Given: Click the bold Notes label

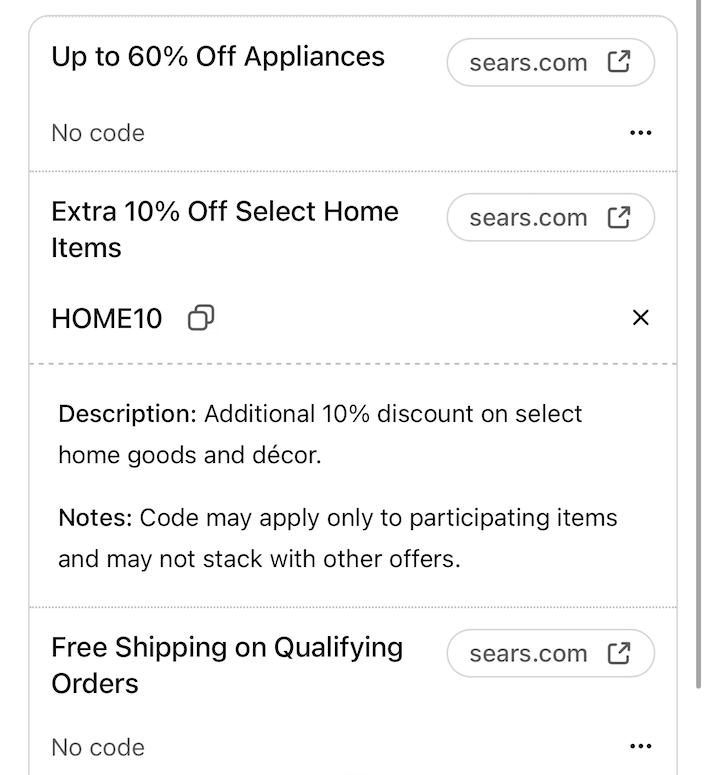Looking at the screenshot, I should point(95,518).
